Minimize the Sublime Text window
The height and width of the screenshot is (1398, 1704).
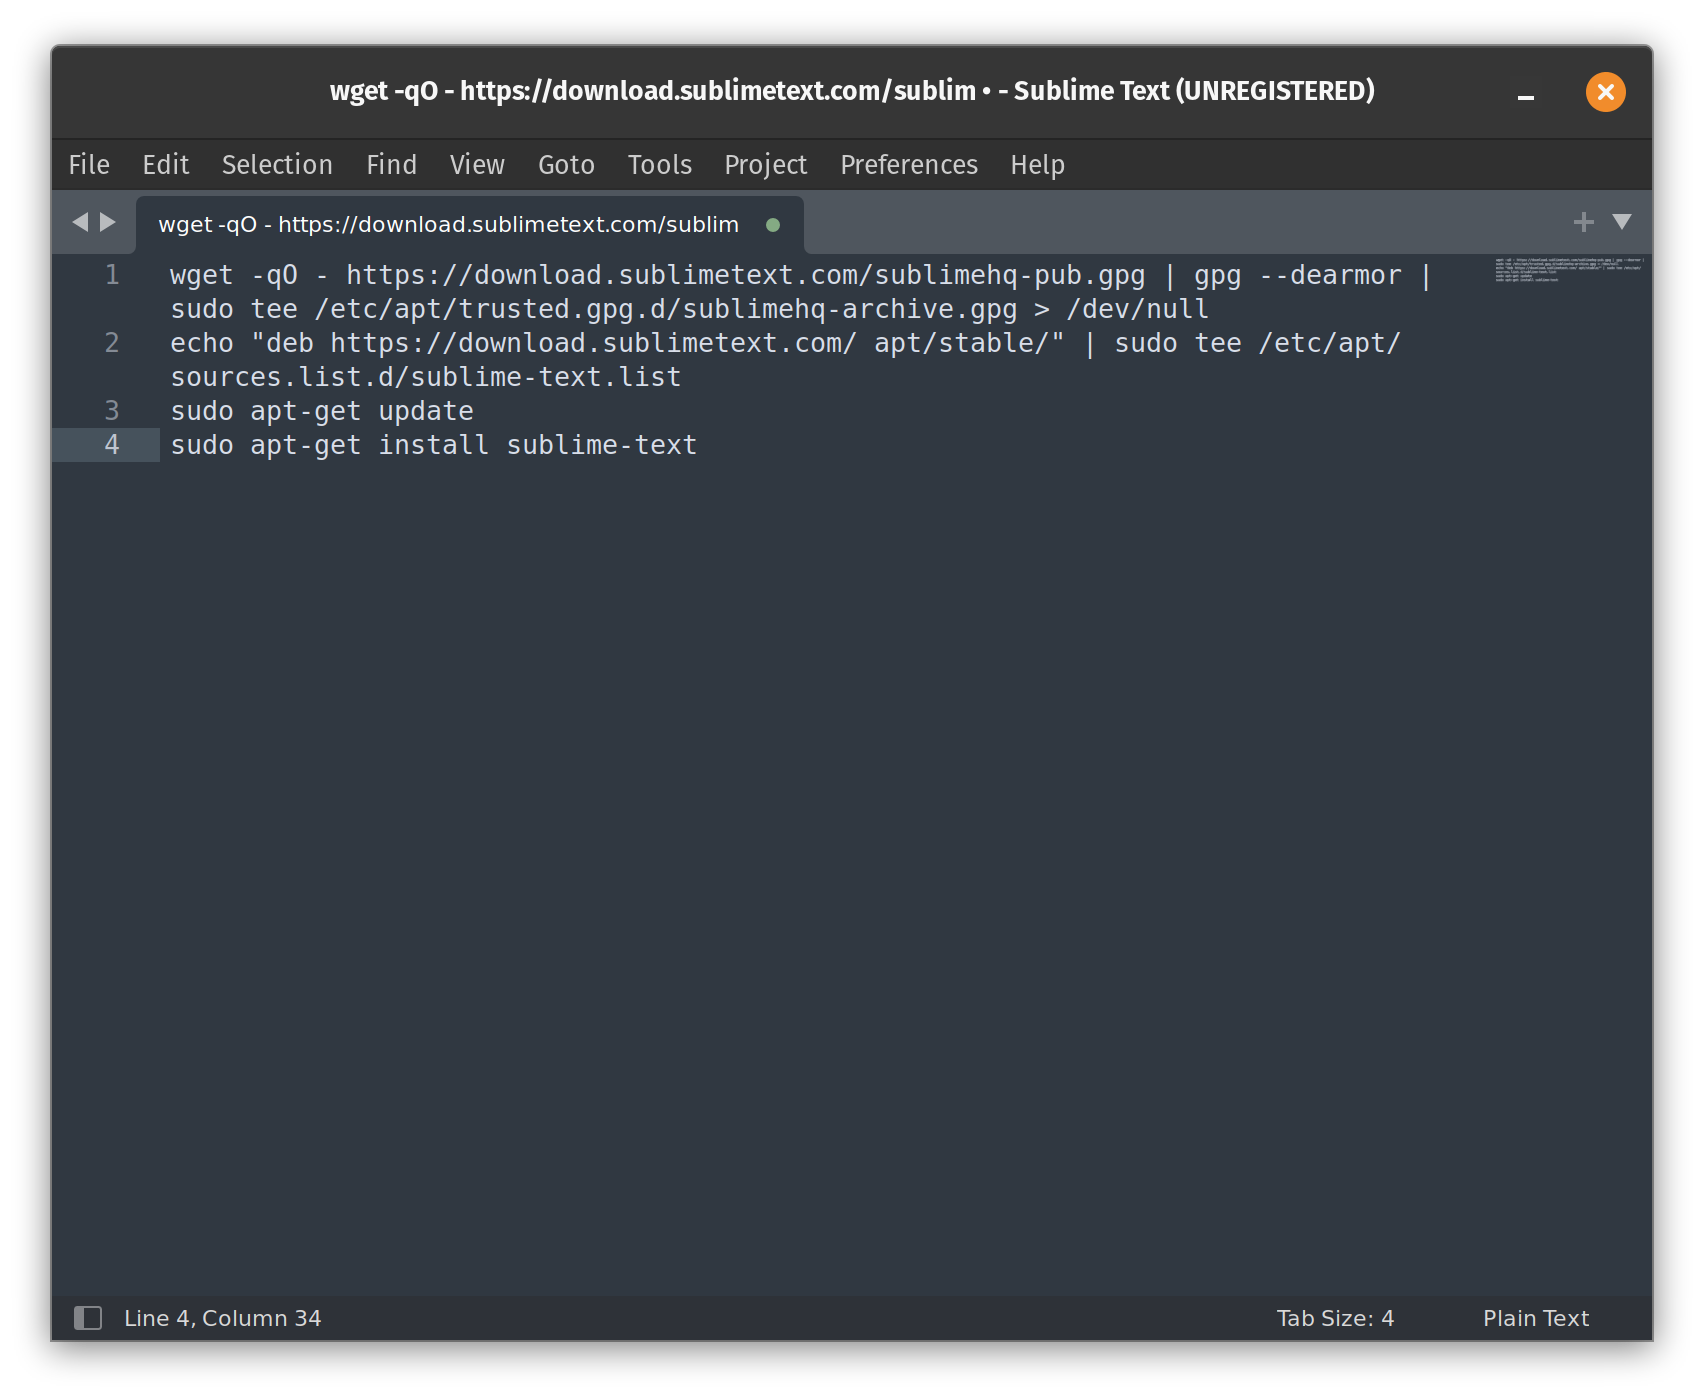(x=1526, y=93)
